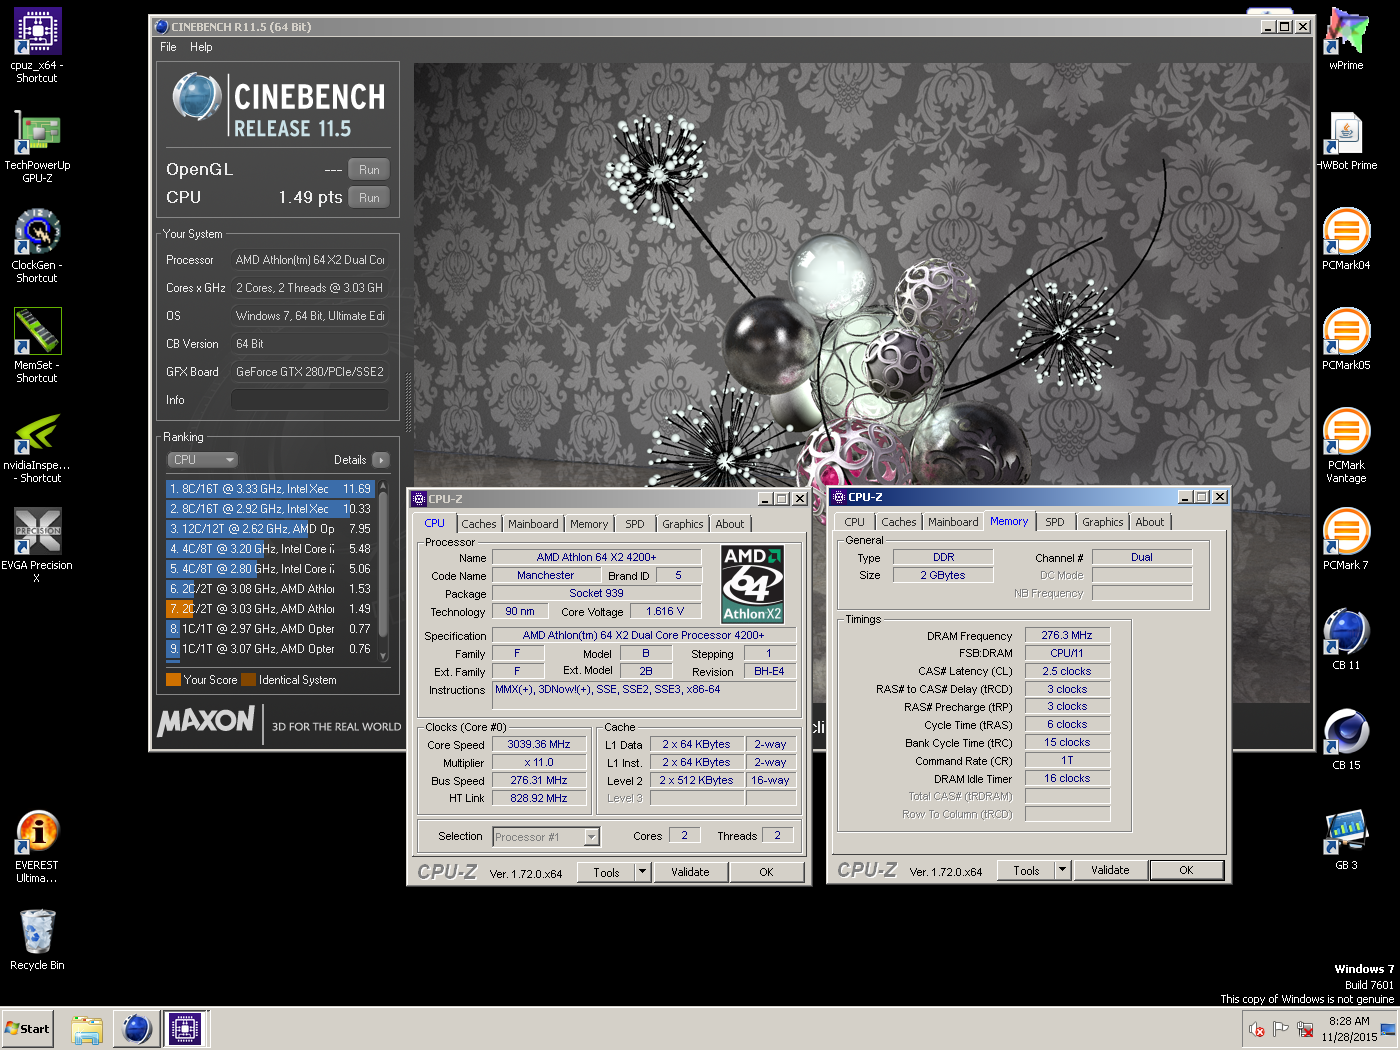Launch the PCMark05 desktop icon
The height and width of the screenshot is (1050, 1400).
coord(1346,340)
